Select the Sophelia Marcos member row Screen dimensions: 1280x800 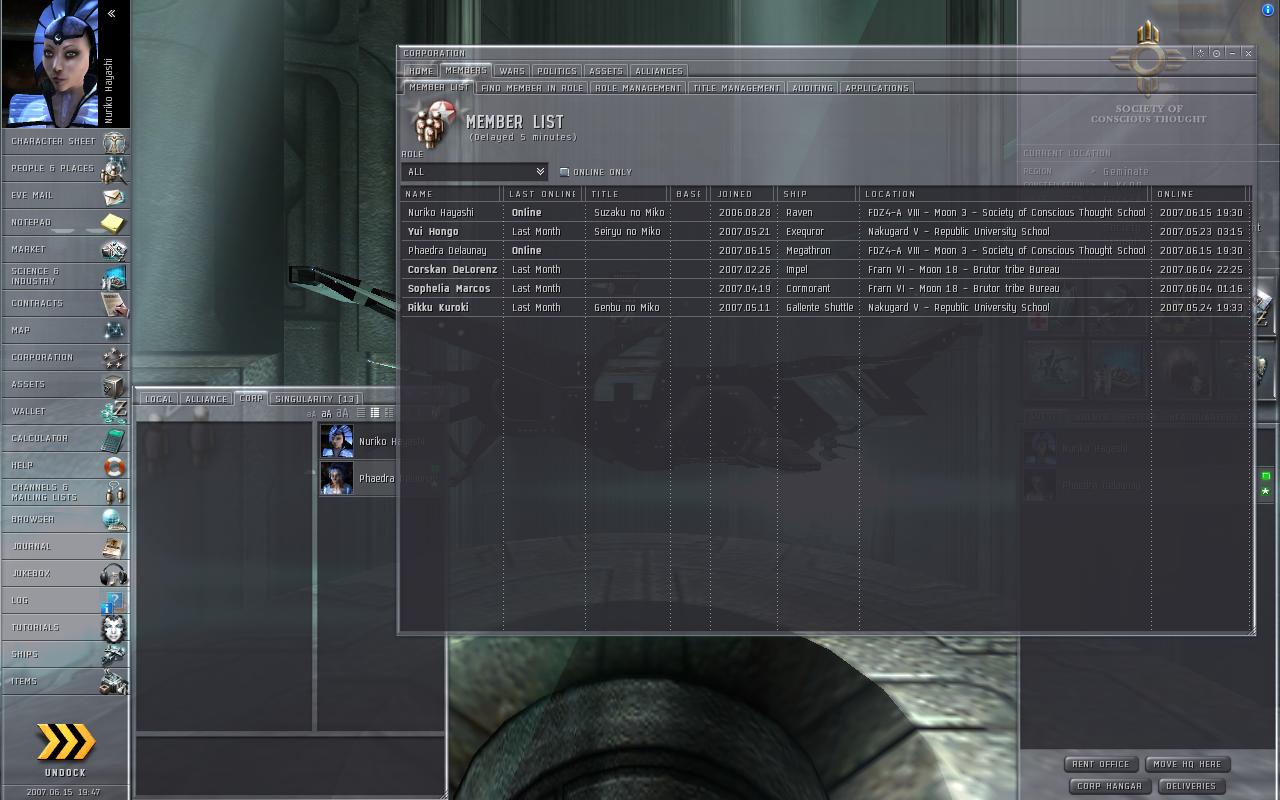point(826,288)
